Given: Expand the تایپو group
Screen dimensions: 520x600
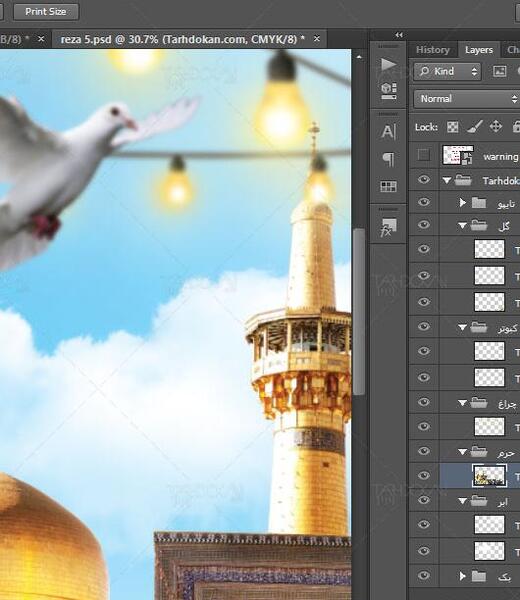Looking at the screenshot, I should [462, 202].
